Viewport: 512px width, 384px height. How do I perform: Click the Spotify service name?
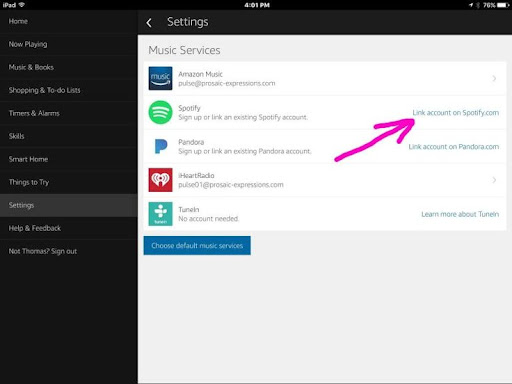189,108
